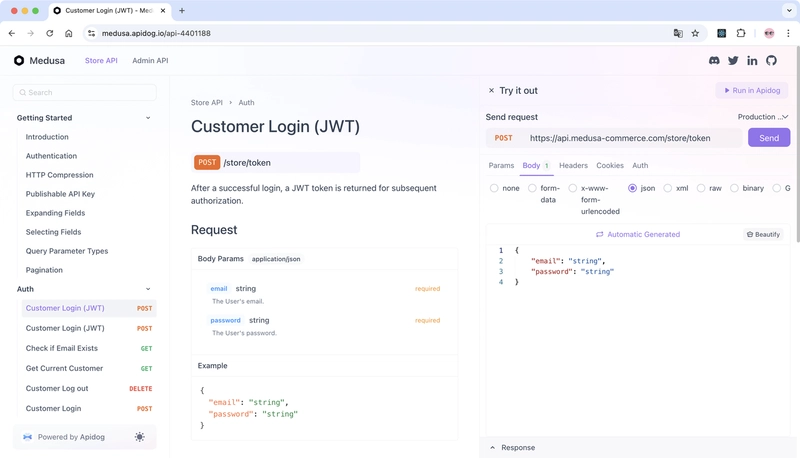800x458 pixels.
Task: Open the GitHub icon link
Action: tap(771, 60)
